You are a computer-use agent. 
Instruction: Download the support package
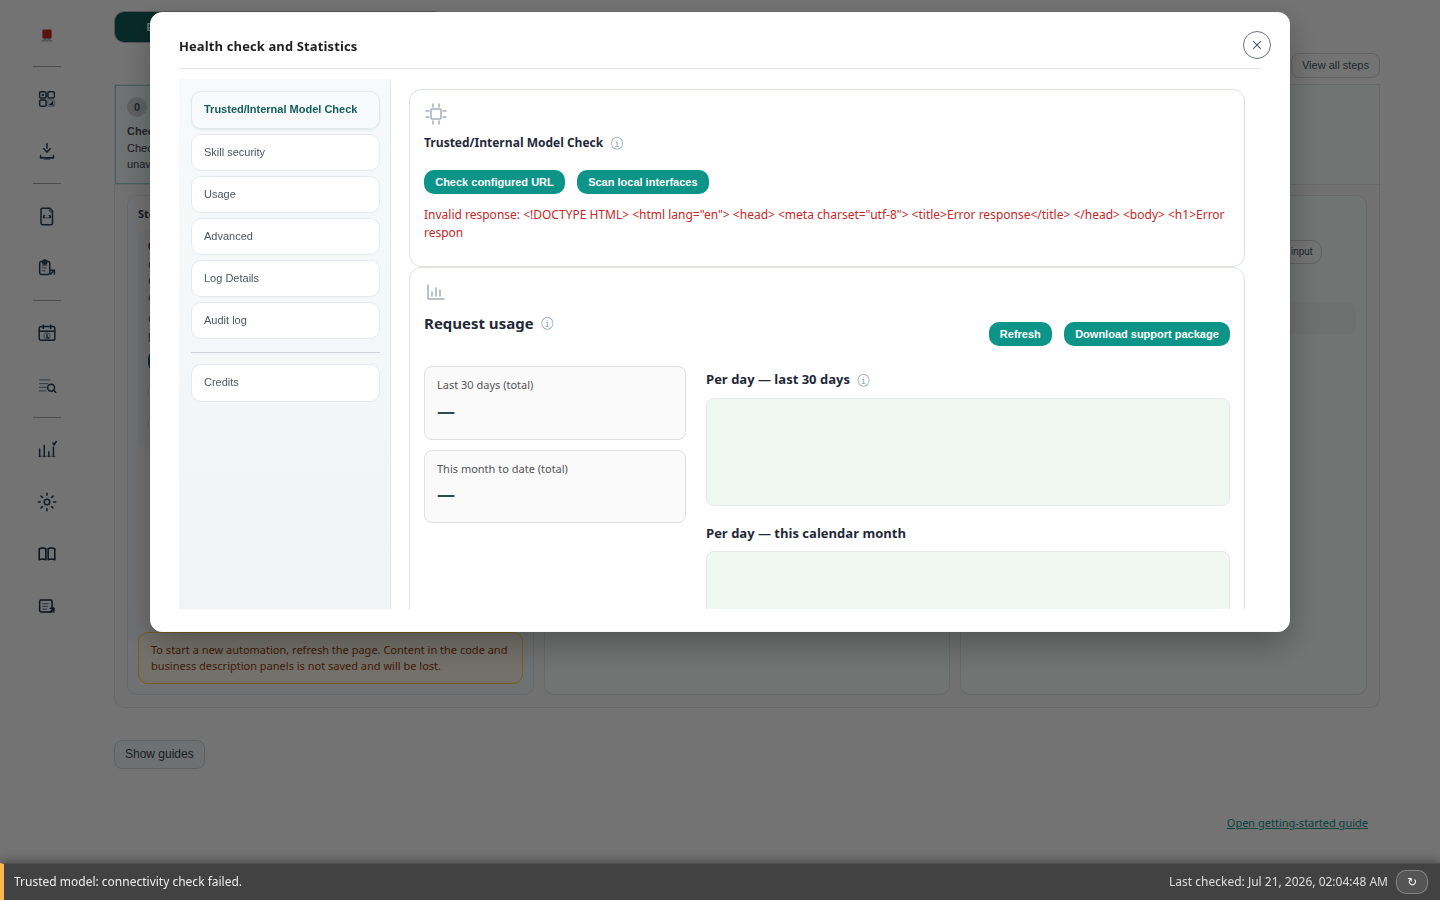pyautogui.click(x=1147, y=334)
